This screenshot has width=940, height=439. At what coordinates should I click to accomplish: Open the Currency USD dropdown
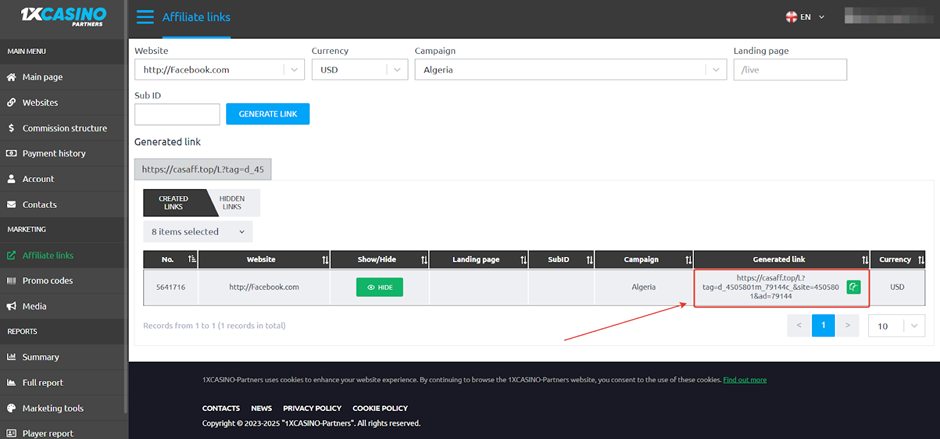[397, 70]
